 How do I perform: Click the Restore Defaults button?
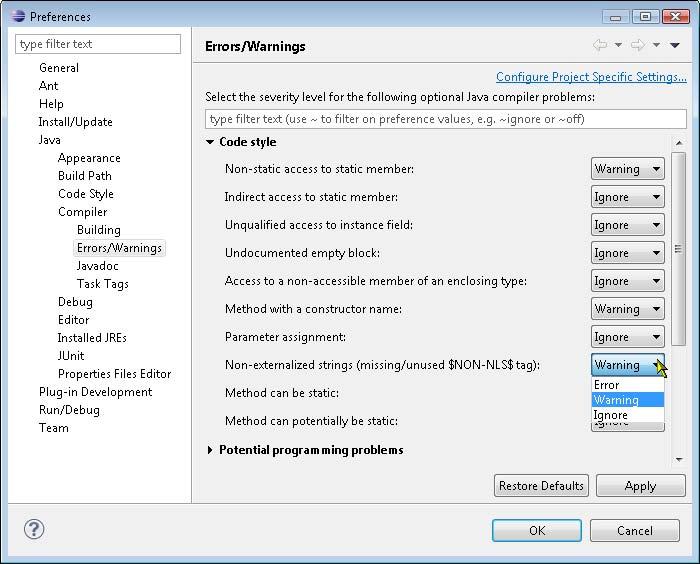[541, 486]
